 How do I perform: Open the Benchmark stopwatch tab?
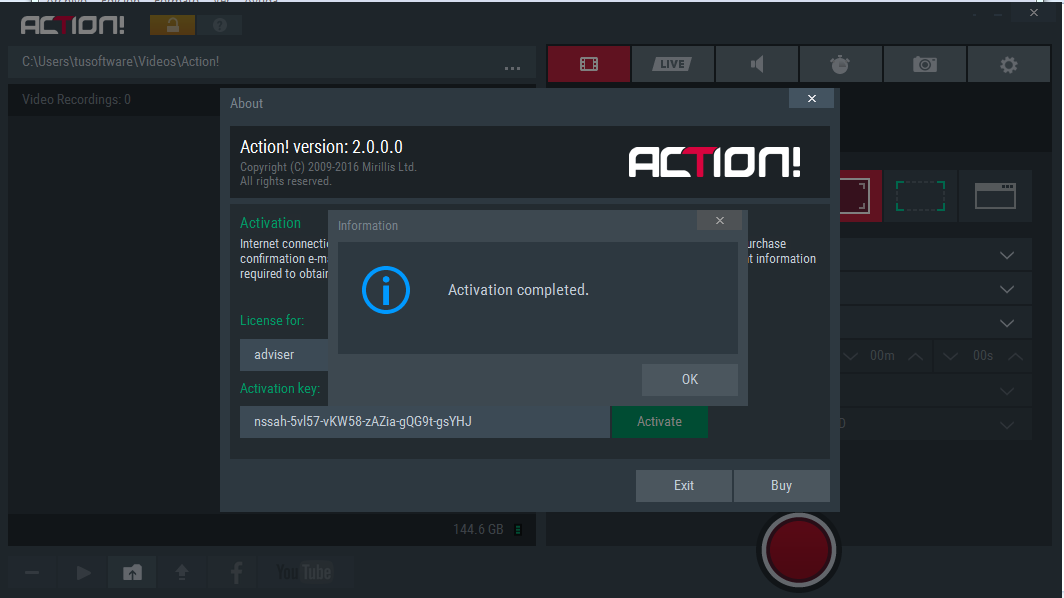tap(841, 64)
